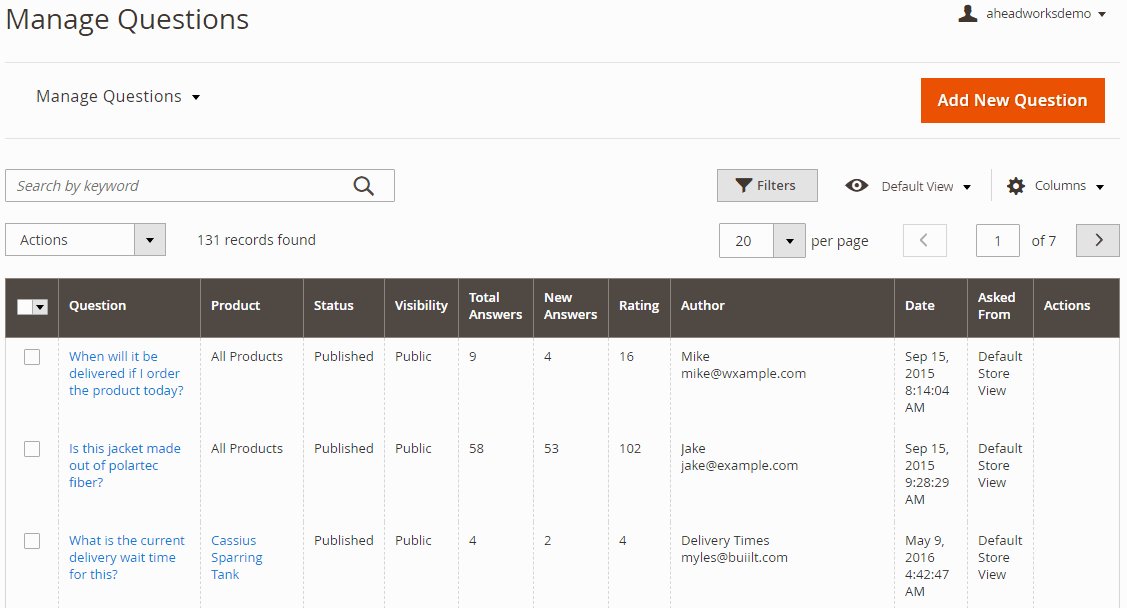Open the select-all header checkbox dropdown
This screenshot has width=1127, height=608.
point(41,307)
